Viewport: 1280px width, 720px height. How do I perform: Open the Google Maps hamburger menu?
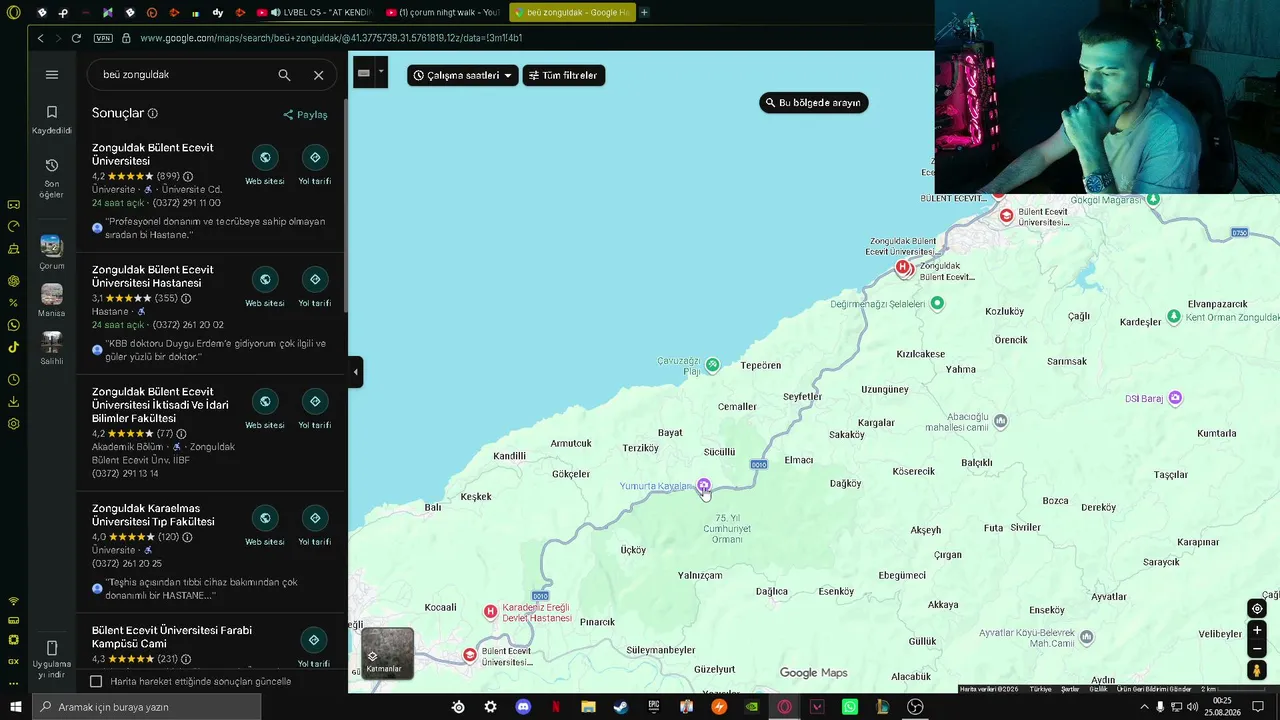pos(52,75)
